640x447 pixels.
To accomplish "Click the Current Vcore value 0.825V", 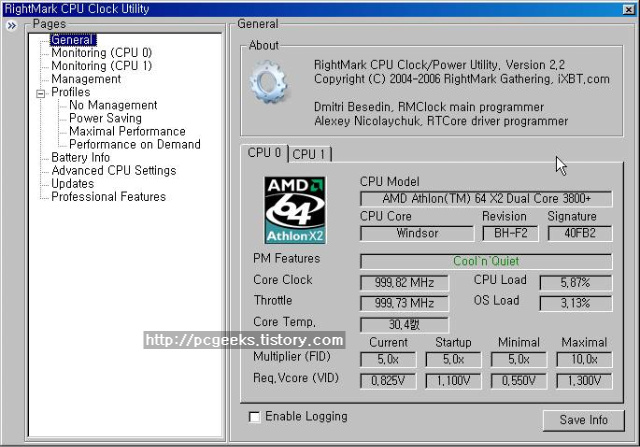I will 388,381.
